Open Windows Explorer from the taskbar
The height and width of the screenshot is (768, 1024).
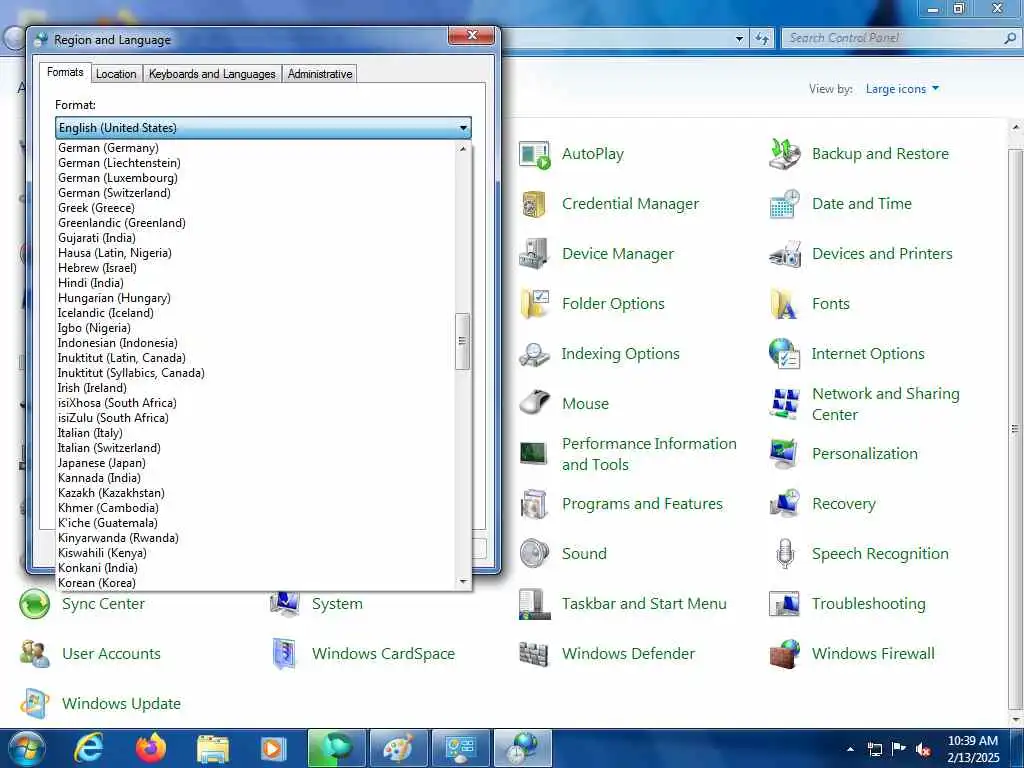213,748
